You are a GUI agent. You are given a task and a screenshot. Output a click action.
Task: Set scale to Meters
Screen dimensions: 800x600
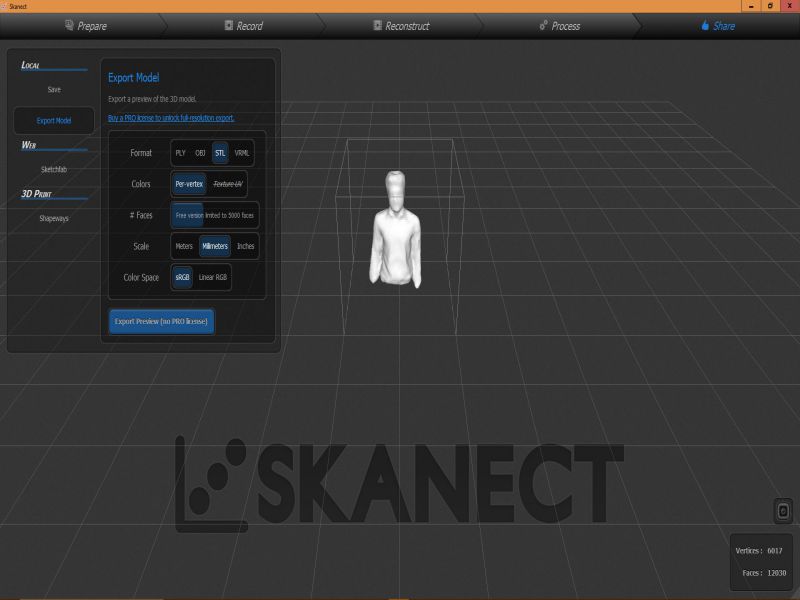tap(184, 246)
